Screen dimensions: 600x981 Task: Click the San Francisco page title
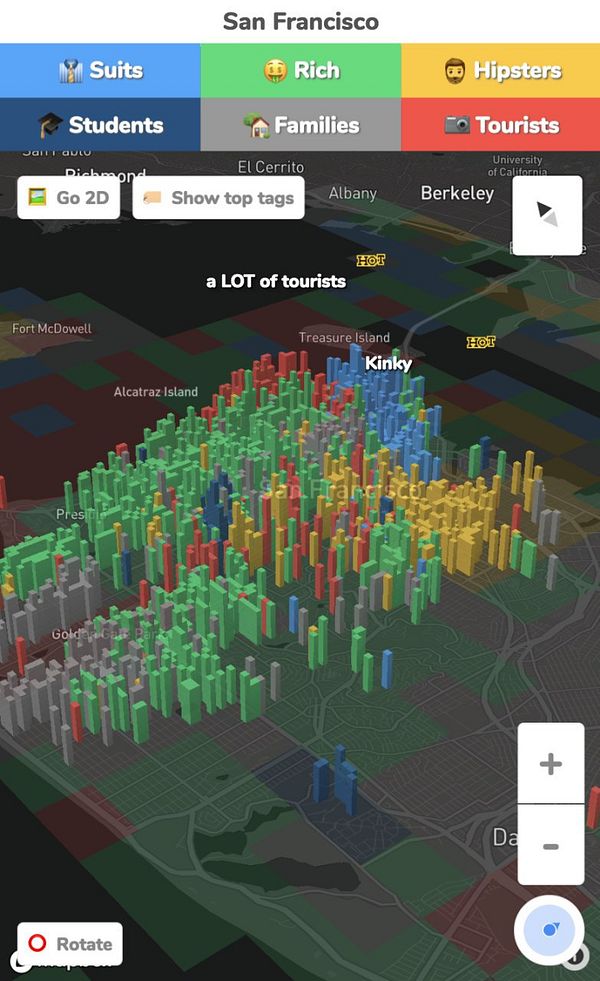click(x=301, y=21)
